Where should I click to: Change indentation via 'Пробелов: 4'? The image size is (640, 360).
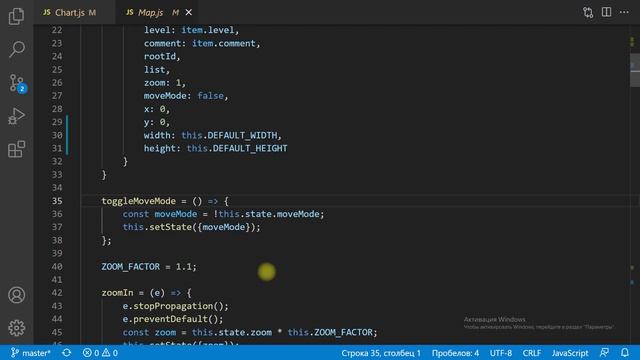pyautogui.click(x=455, y=353)
